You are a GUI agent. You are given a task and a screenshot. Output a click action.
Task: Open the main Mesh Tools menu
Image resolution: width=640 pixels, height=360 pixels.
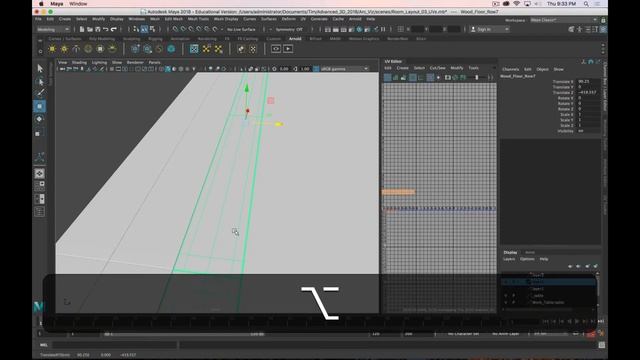(x=198, y=19)
